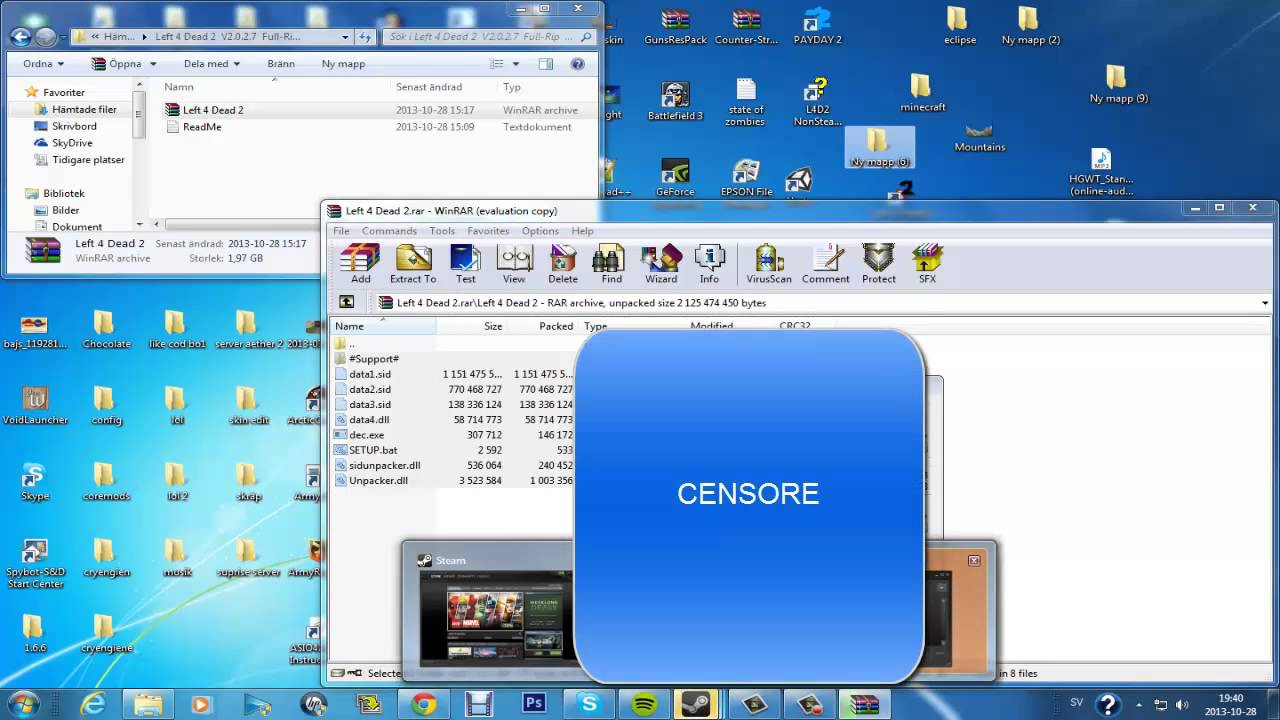1280x720 pixels.
Task: Click the Ny mapp button in Explorer
Action: (x=343, y=63)
